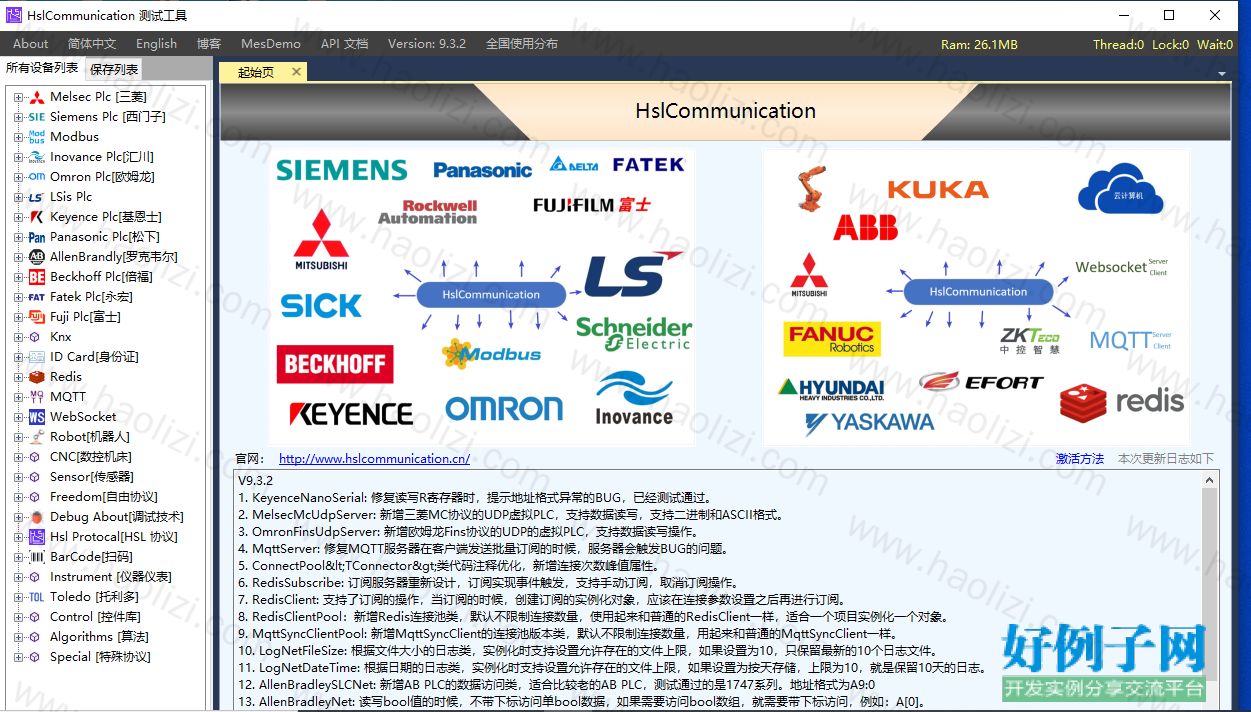Select the 所有设备列表 tab
The height and width of the screenshot is (712, 1251).
[42, 68]
